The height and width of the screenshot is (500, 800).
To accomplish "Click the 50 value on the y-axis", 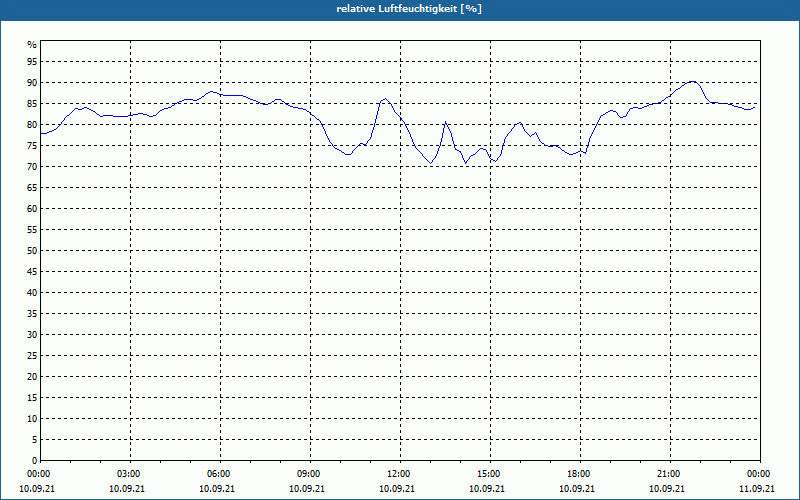I will [32, 251].
